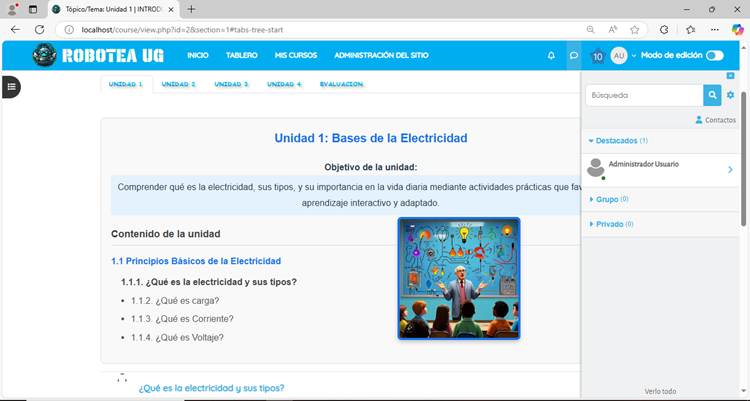The image size is (750, 401).
Task: Open the Evaluacion tab
Action: pyautogui.click(x=341, y=85)
